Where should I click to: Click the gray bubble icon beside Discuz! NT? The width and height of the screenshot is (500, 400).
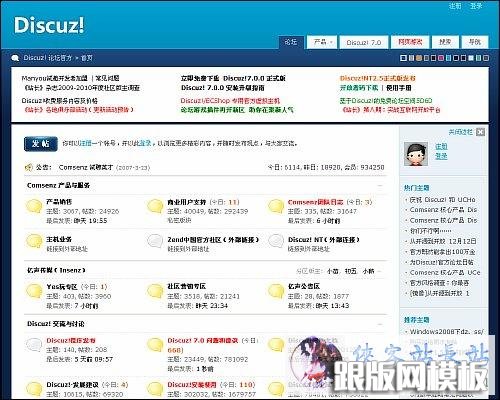(276, 241)
